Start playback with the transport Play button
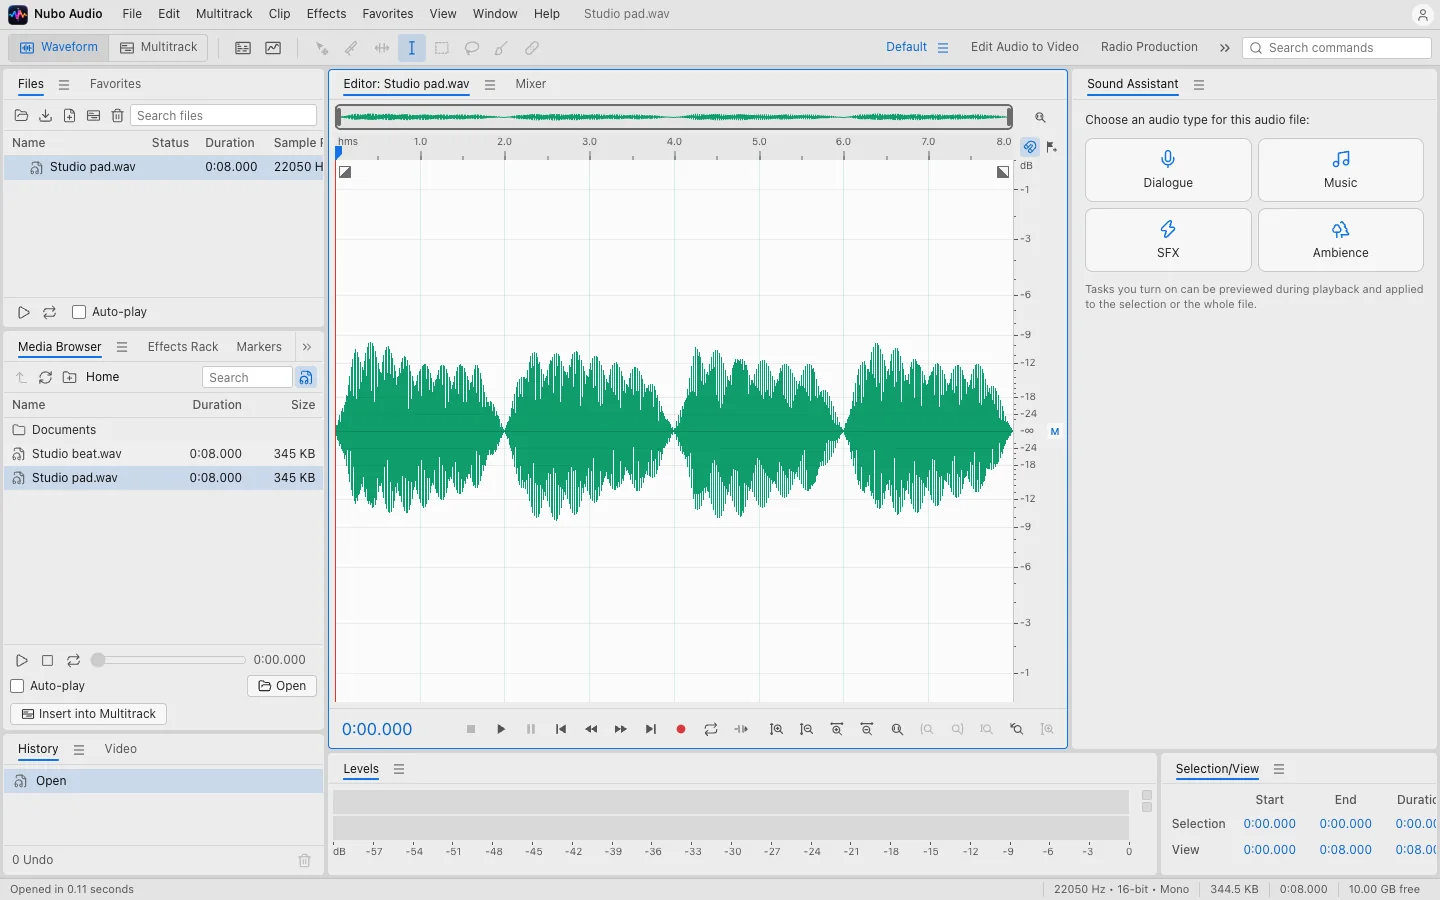This screenshot has height=900, width=1440. pos(501,729)
